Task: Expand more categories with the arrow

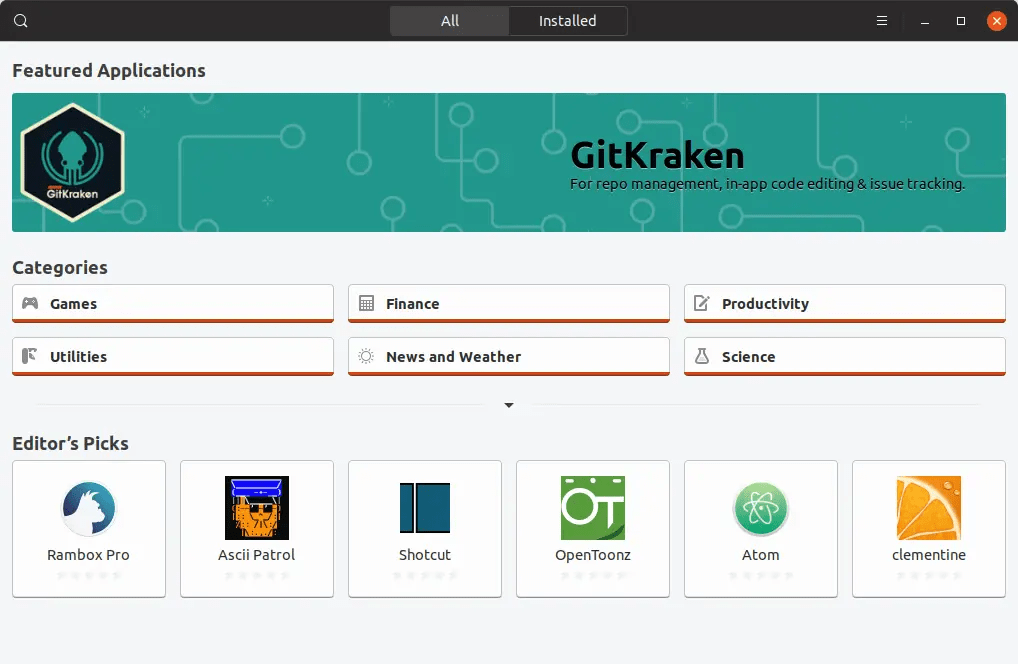Action: [508, 405]
